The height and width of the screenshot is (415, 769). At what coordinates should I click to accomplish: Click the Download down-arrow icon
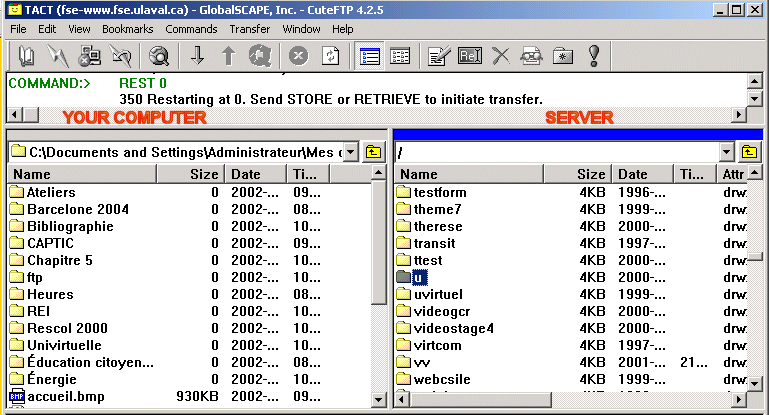click(197, 56)
